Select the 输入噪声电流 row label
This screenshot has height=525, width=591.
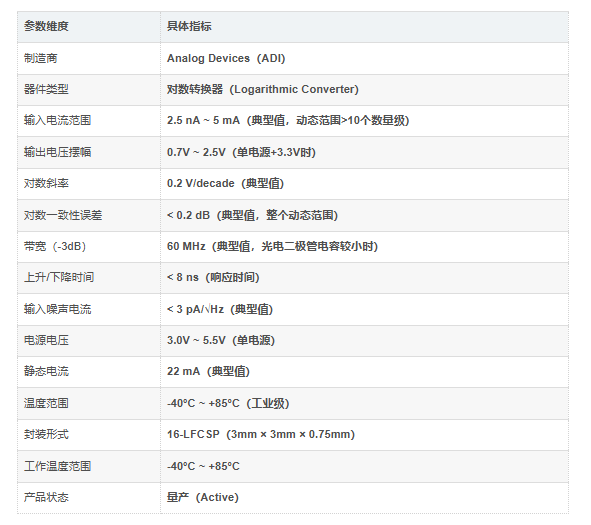57,309
